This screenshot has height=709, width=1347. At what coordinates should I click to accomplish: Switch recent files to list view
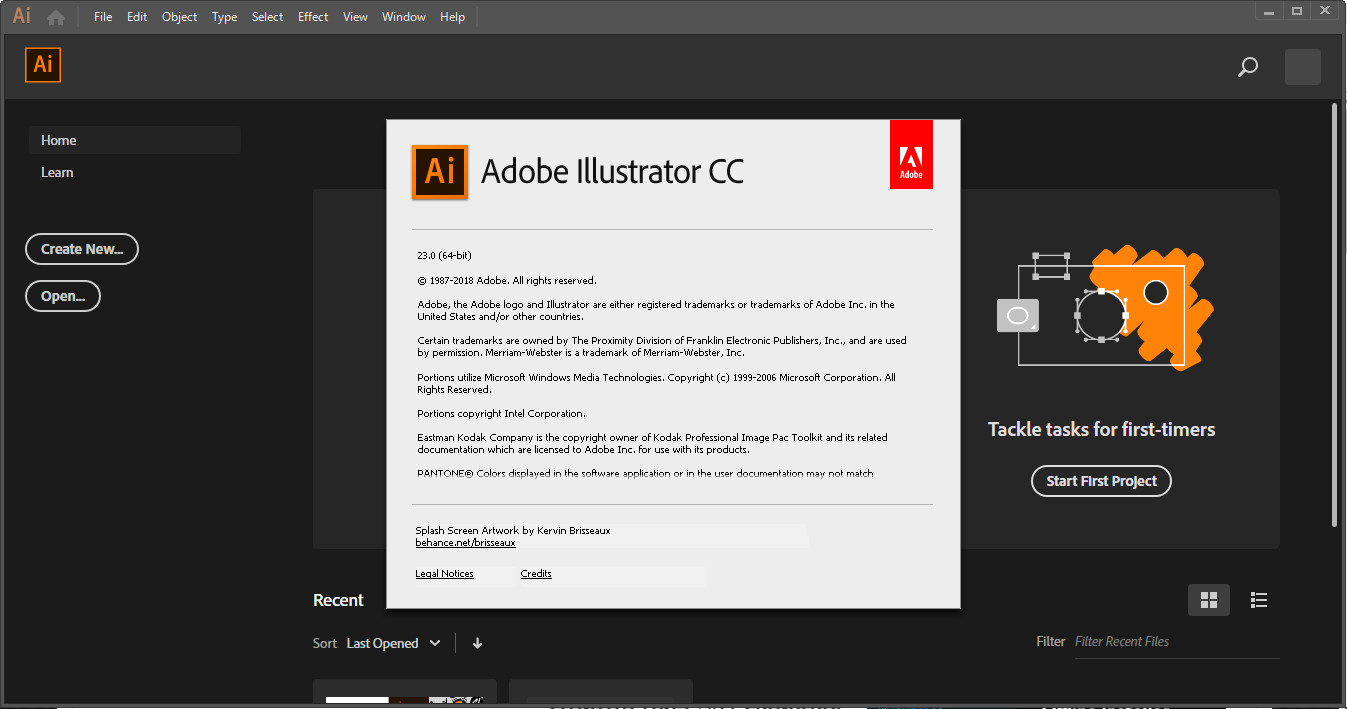[1259, 600]
